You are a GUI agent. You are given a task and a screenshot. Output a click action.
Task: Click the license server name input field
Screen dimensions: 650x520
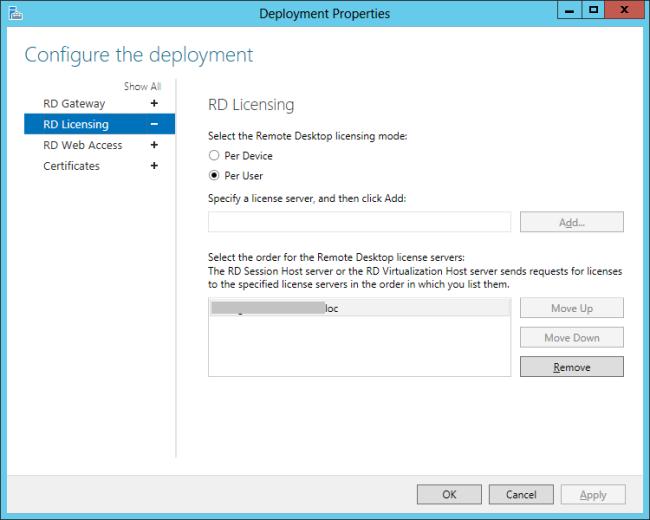359,222
